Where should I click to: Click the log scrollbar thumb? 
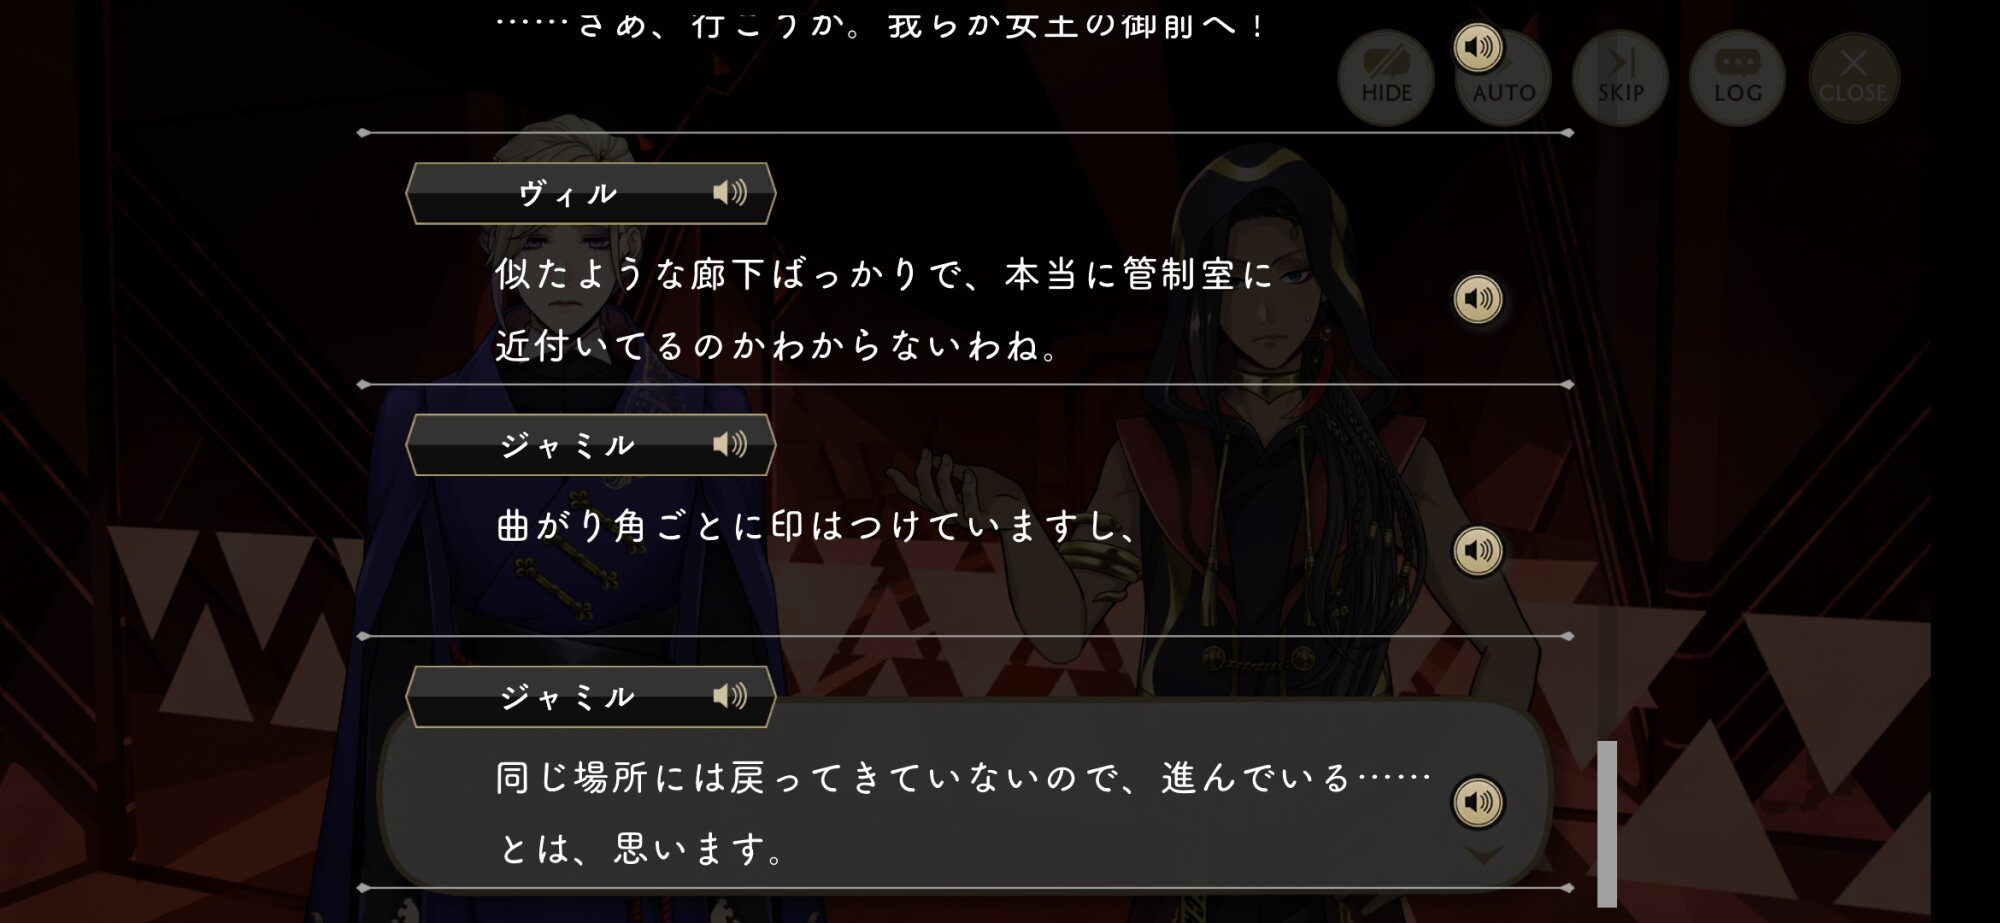[x=1607, y=824]
